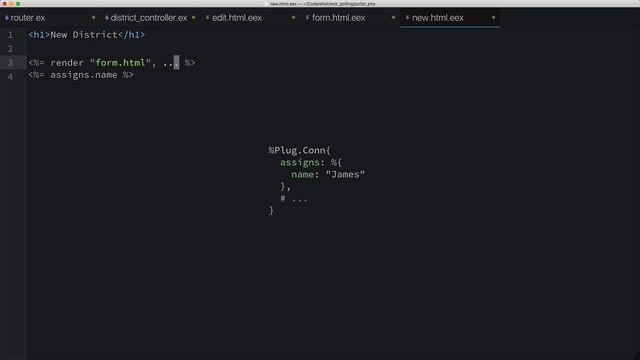The image size is (640, 360).
Task: Click the unsaved dot on district_controller.ex tab
Action: tap(193, 18)
